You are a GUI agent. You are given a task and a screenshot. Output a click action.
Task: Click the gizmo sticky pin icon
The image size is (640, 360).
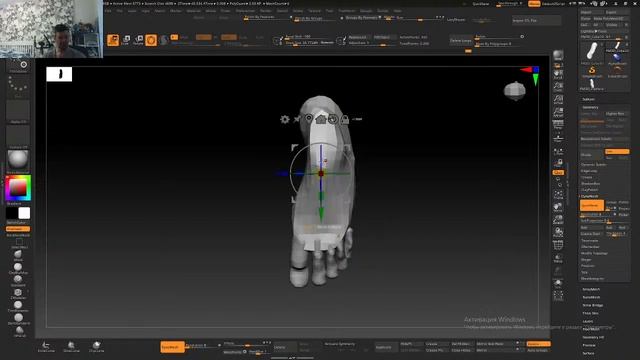click(297, 119)
